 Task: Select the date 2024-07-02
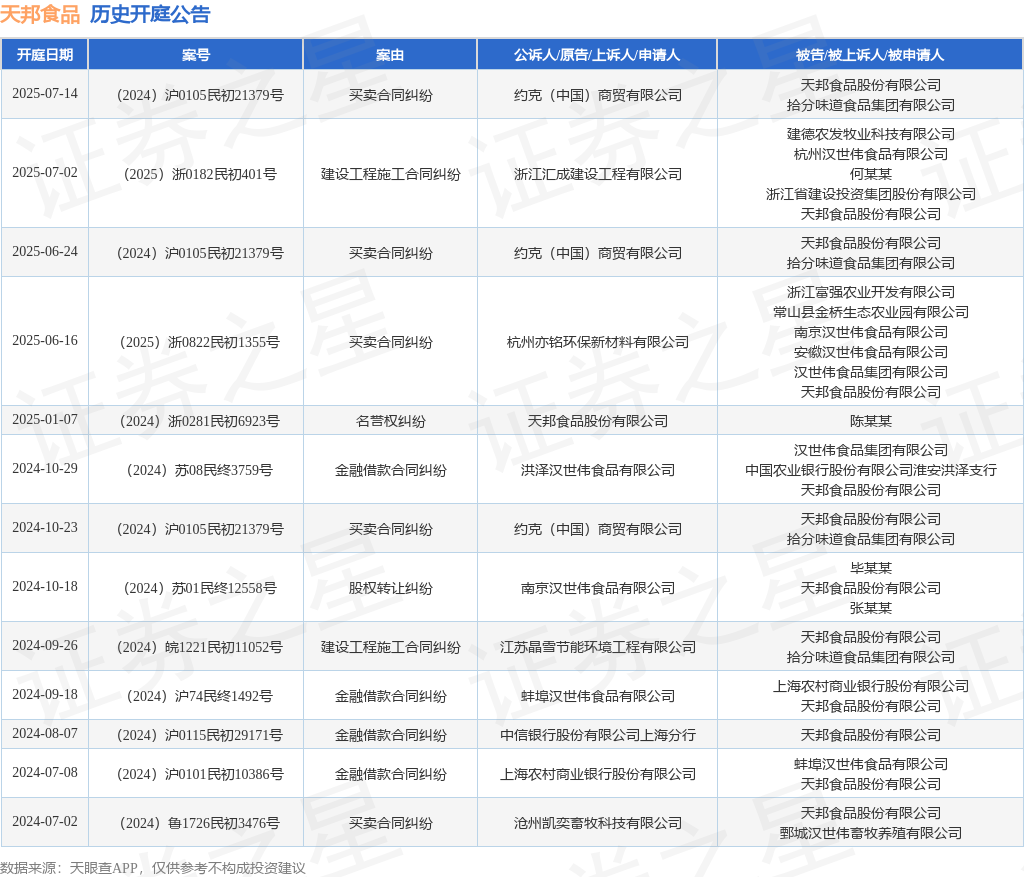click(44, 821)
